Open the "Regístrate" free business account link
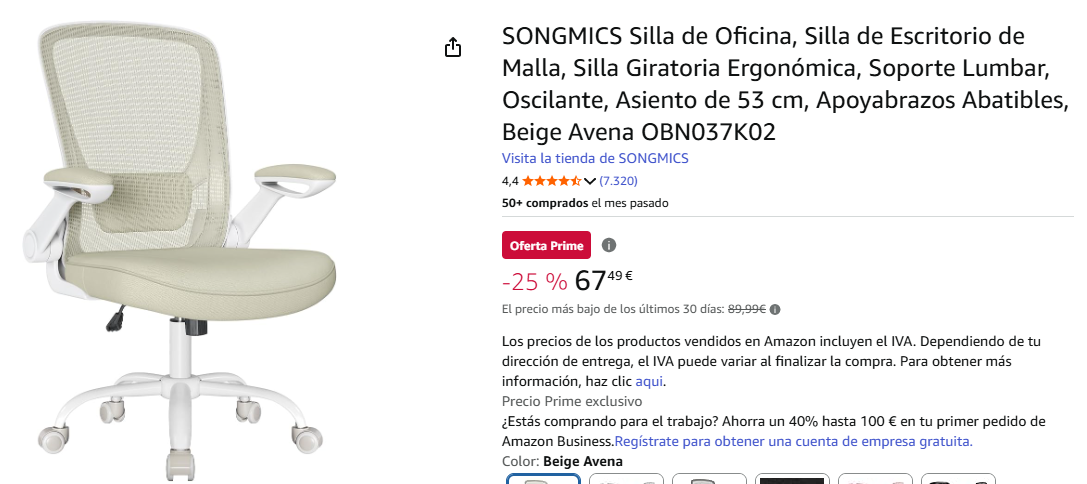 tap(793, 441)
